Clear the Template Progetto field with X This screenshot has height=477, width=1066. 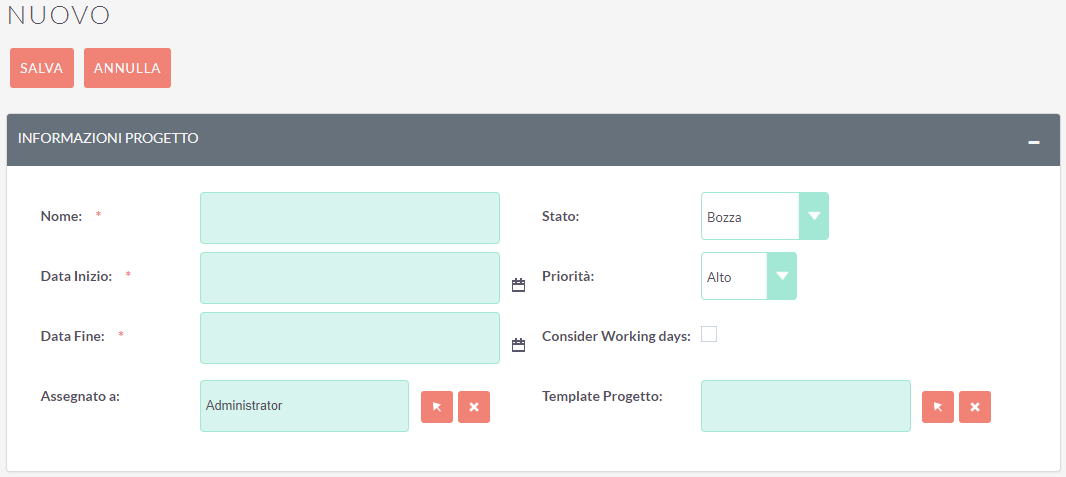pyautogui.click(x=975, y=407)
